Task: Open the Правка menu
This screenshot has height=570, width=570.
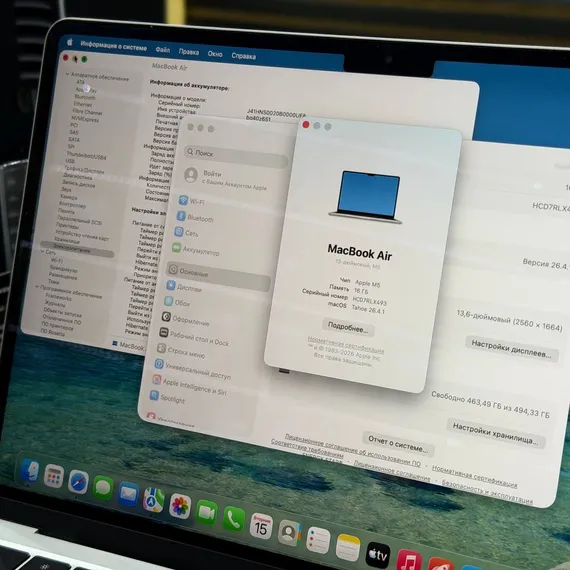Action: coord(189,52)
